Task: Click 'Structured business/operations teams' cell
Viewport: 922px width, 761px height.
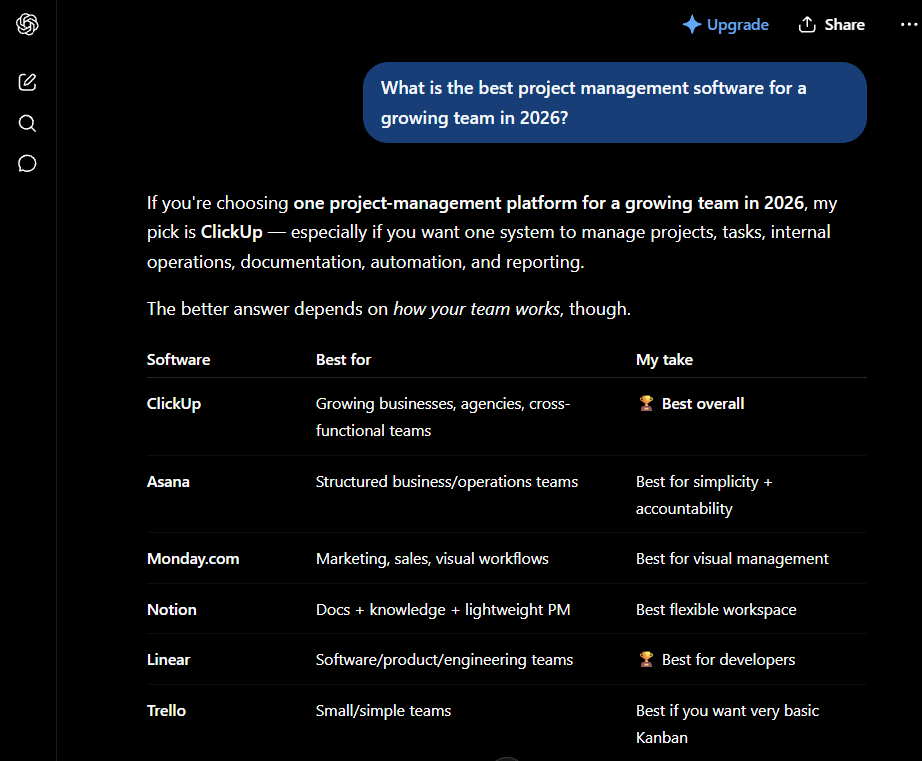Action: (447, 482)
